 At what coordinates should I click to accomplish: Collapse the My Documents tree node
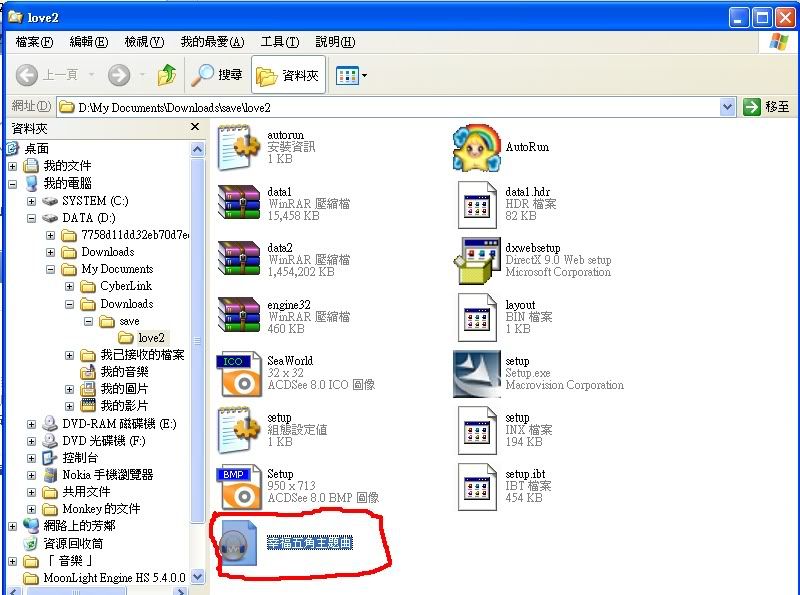coord(51,270)
